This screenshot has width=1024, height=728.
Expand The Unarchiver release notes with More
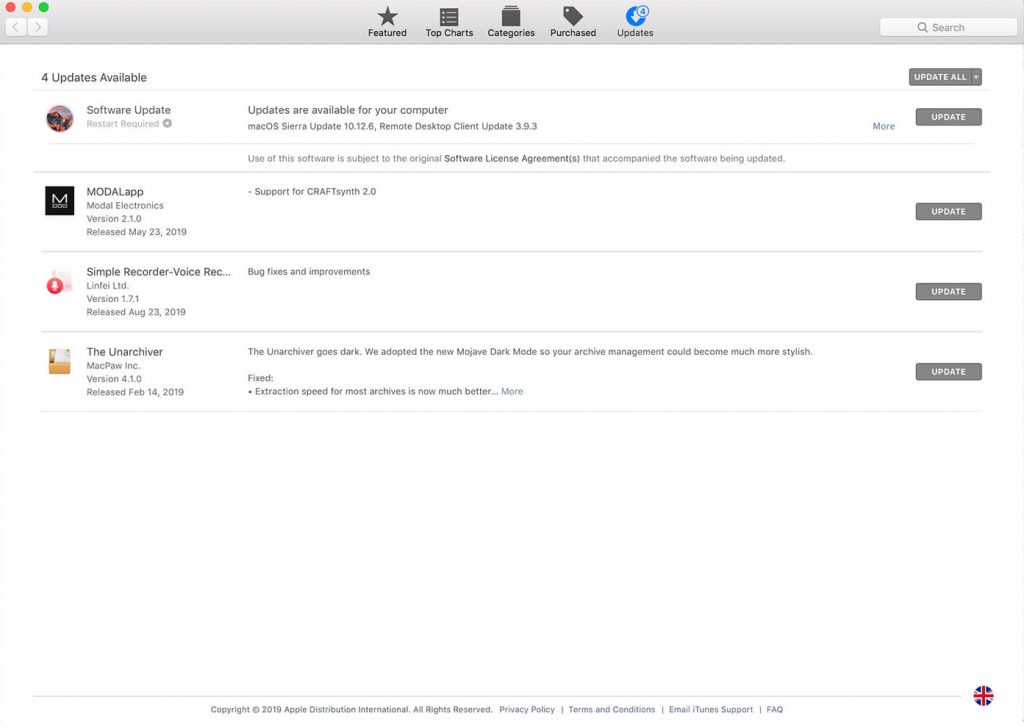[512, 392]
